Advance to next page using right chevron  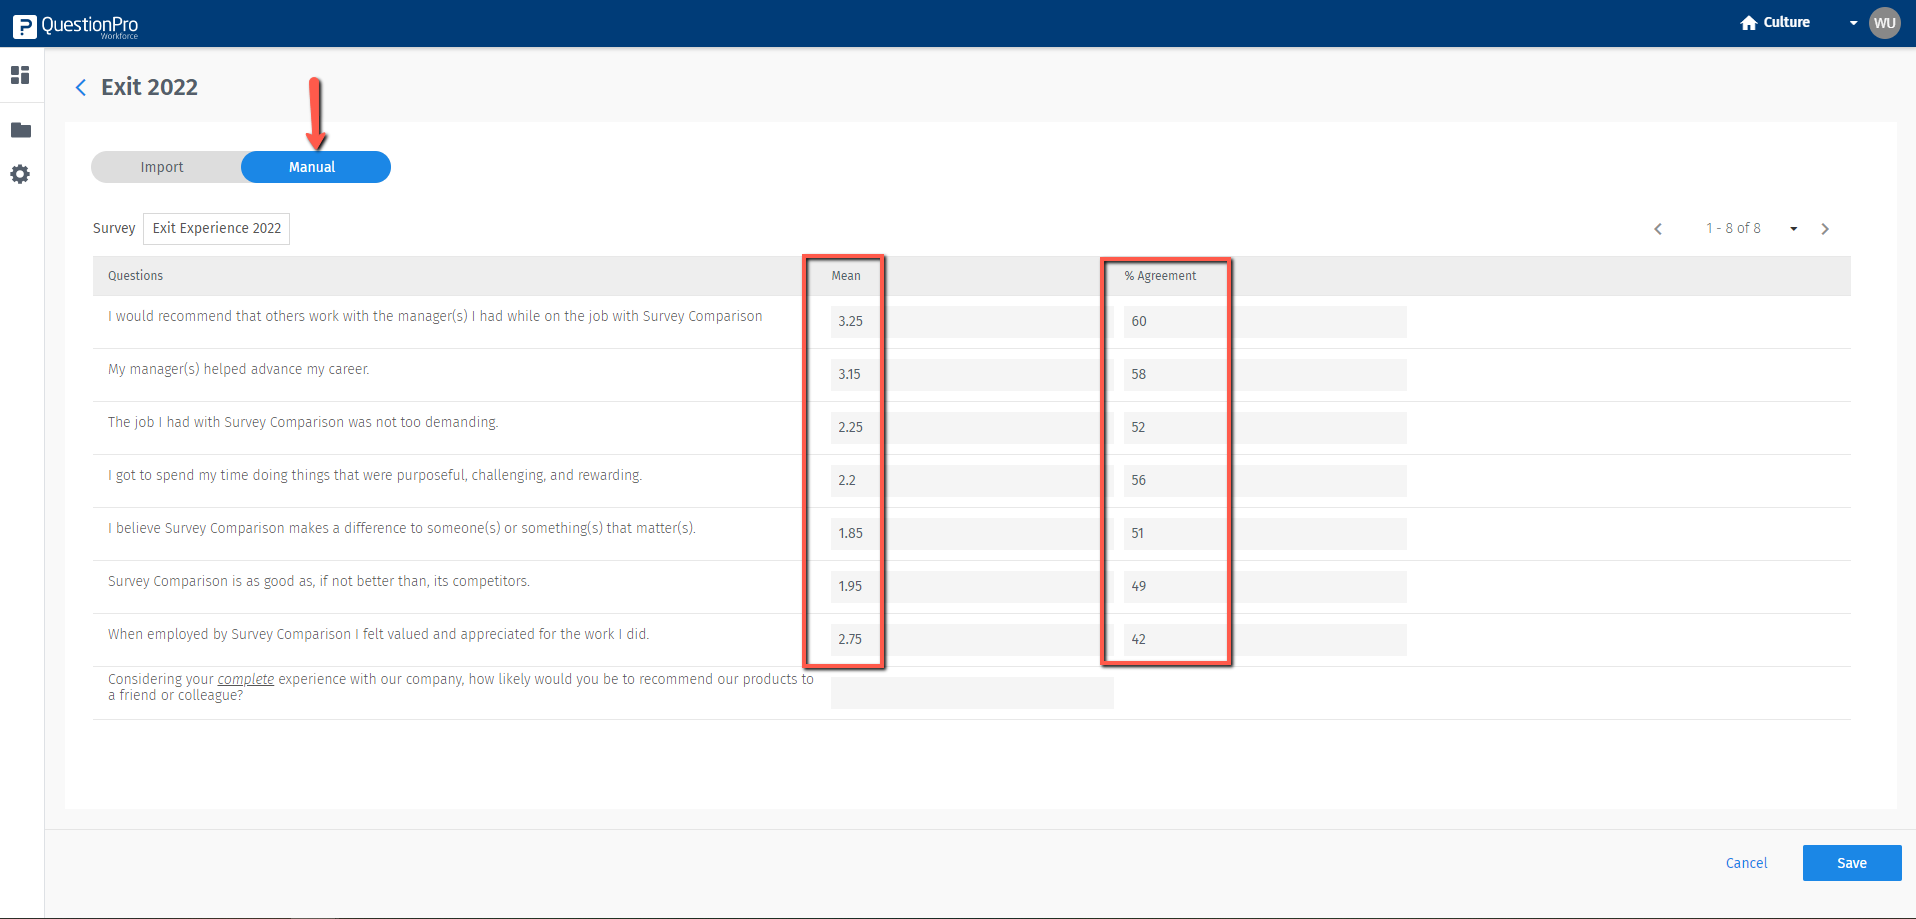click(x=1825, y=228)
